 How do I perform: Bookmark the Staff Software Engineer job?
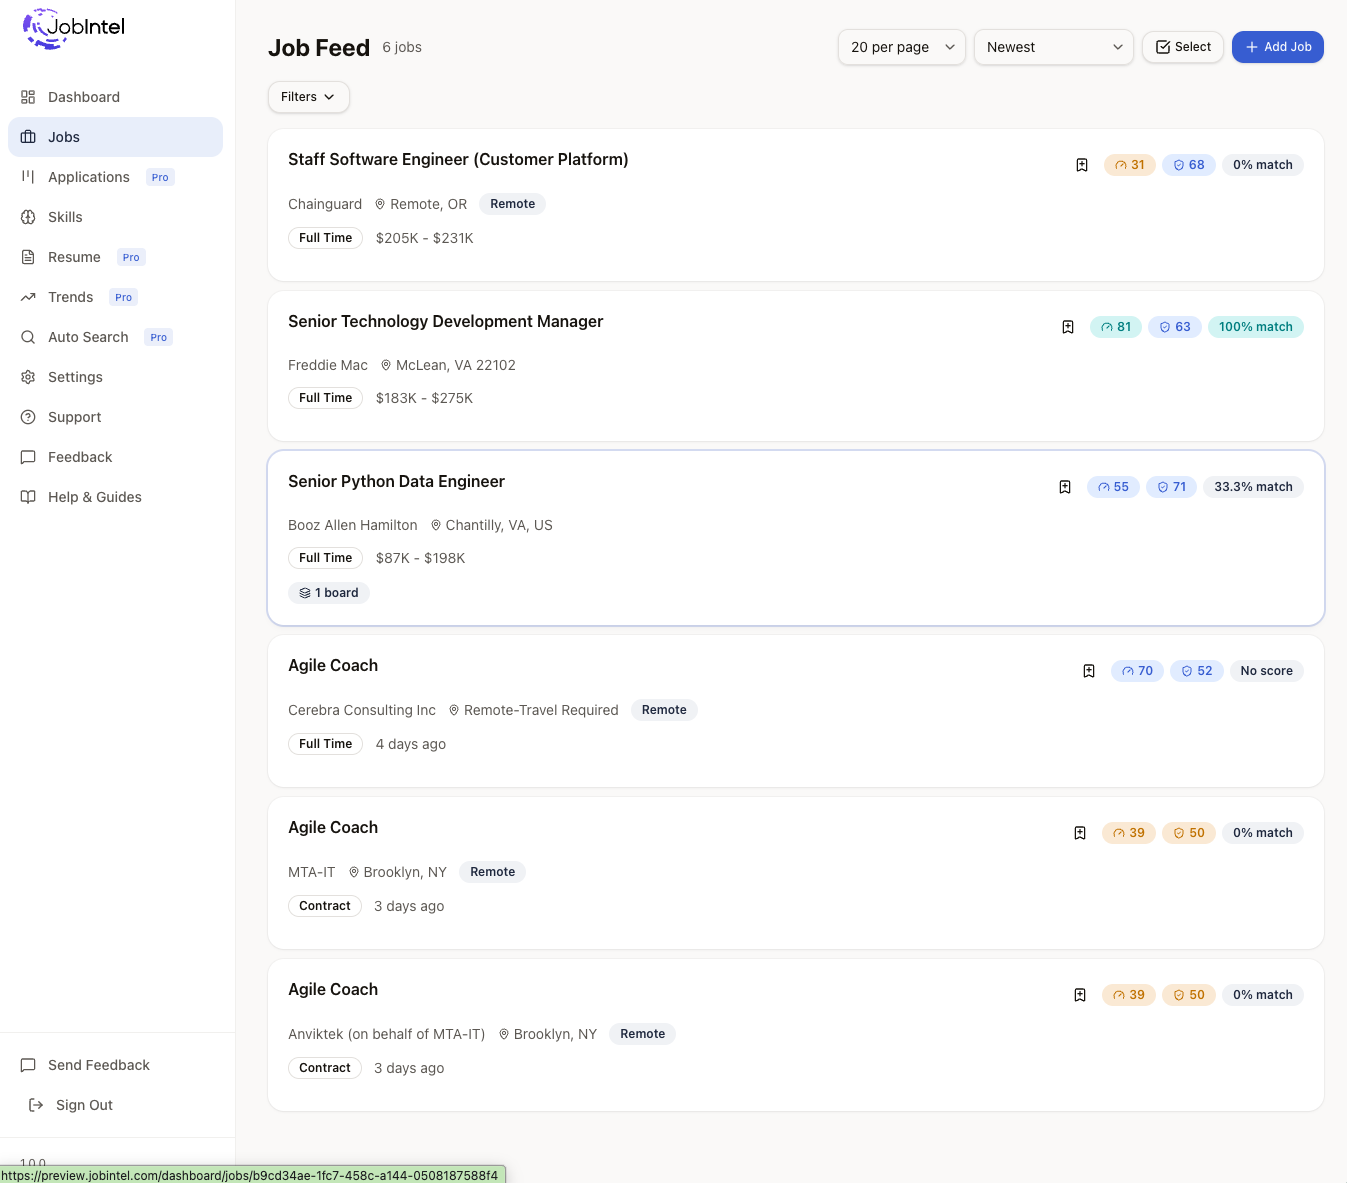1082,165
